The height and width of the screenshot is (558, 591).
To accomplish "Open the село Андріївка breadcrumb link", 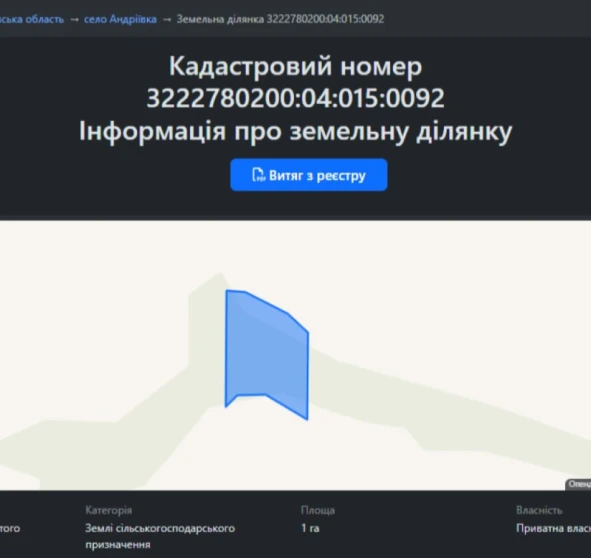I will tap(120, 19).
